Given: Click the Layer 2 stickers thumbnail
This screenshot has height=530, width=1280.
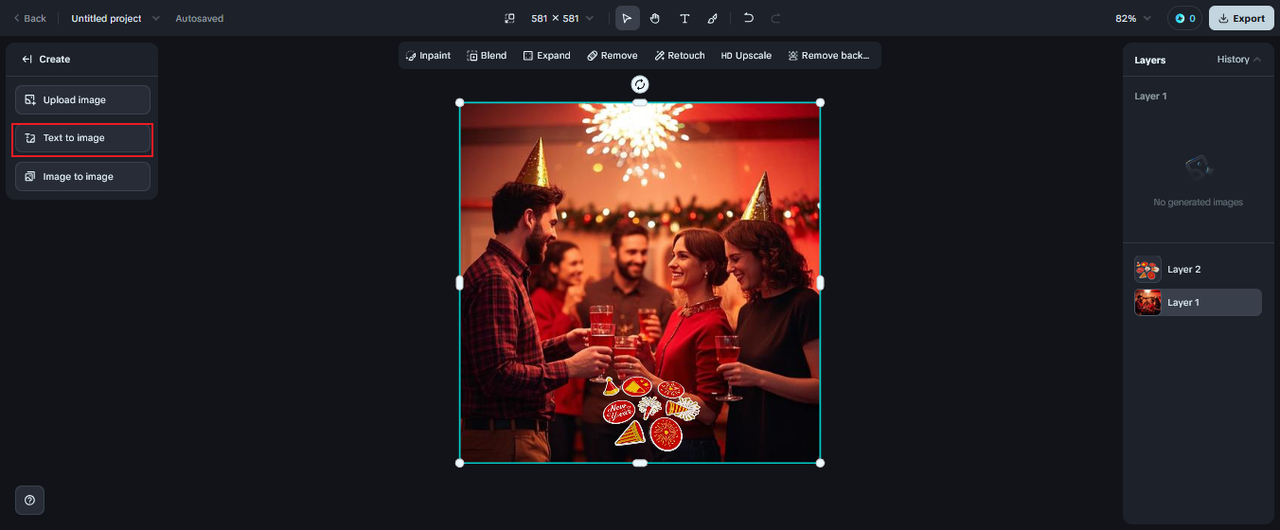Looking at the screenshot, I should click(x=1148, y=269).
